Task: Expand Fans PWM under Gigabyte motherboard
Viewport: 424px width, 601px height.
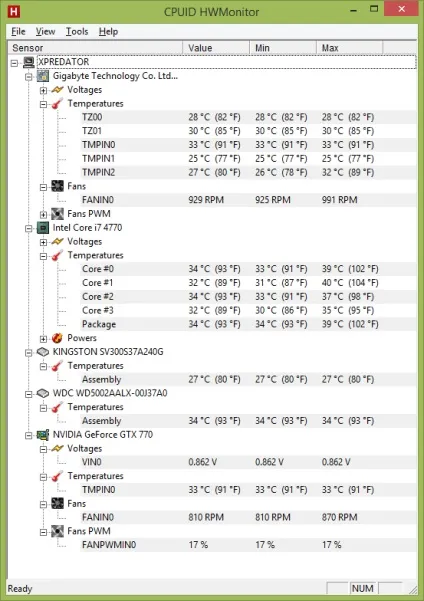Action: click(x=43, y=214)
